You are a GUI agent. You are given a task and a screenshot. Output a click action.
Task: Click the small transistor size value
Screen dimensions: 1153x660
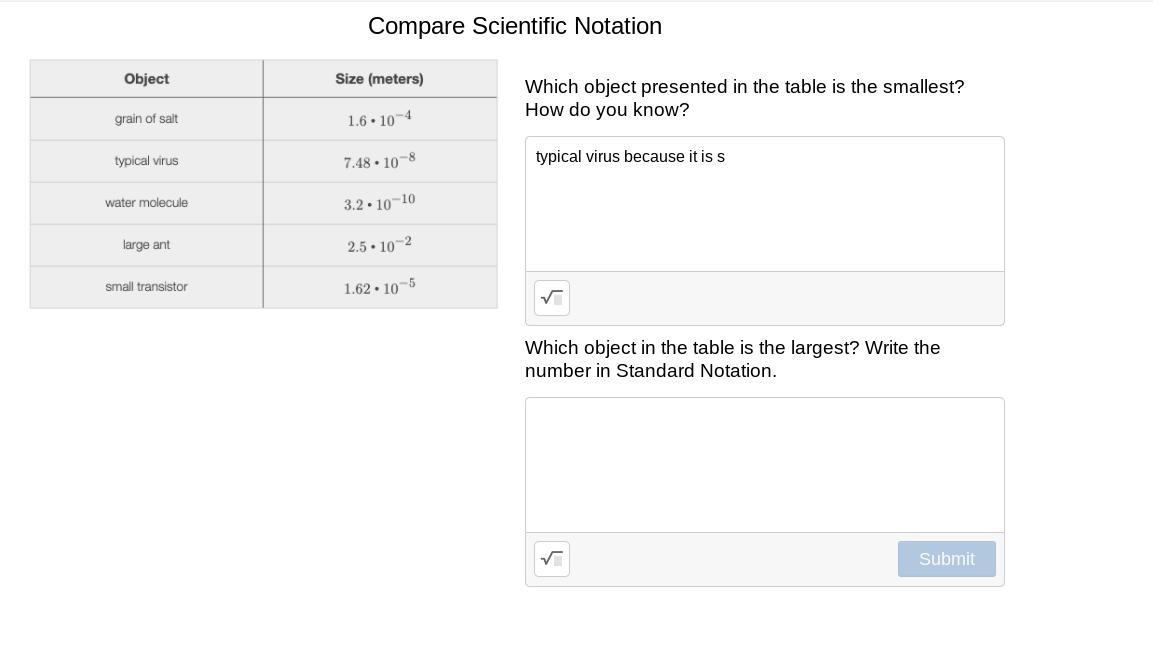point(379,287)
